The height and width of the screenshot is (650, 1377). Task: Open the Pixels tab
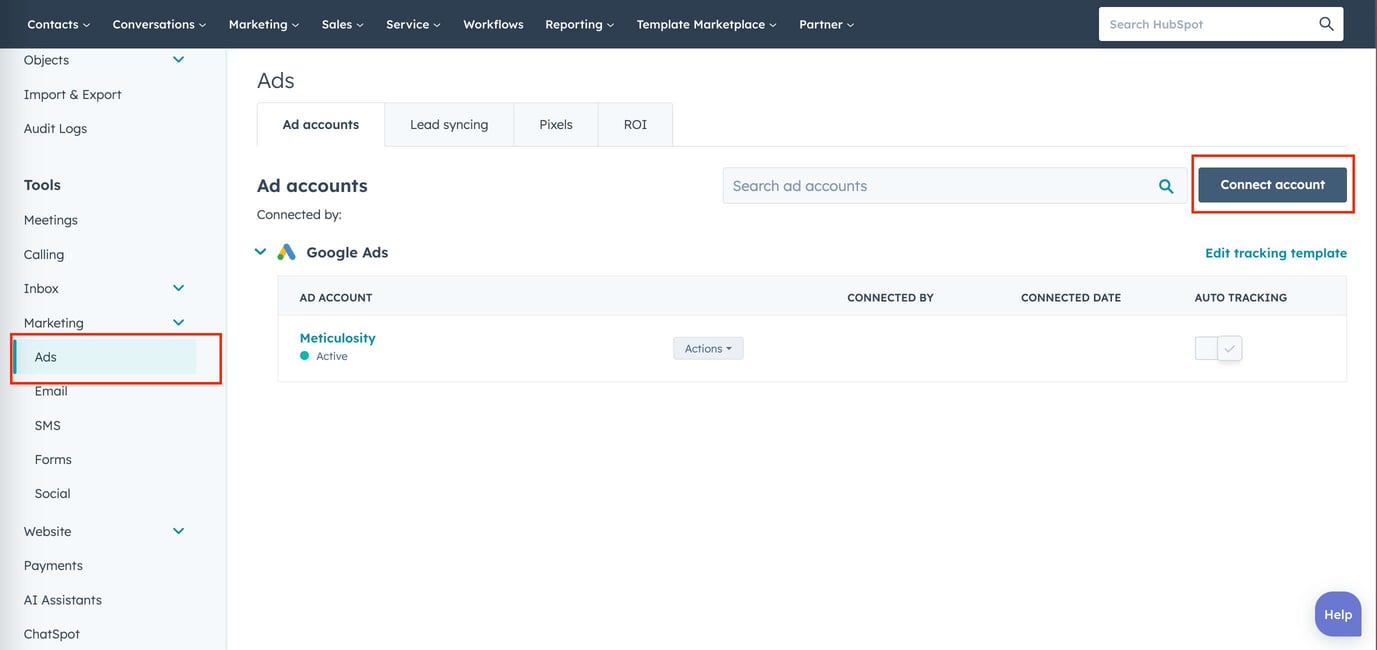click(x=556, y=122)
